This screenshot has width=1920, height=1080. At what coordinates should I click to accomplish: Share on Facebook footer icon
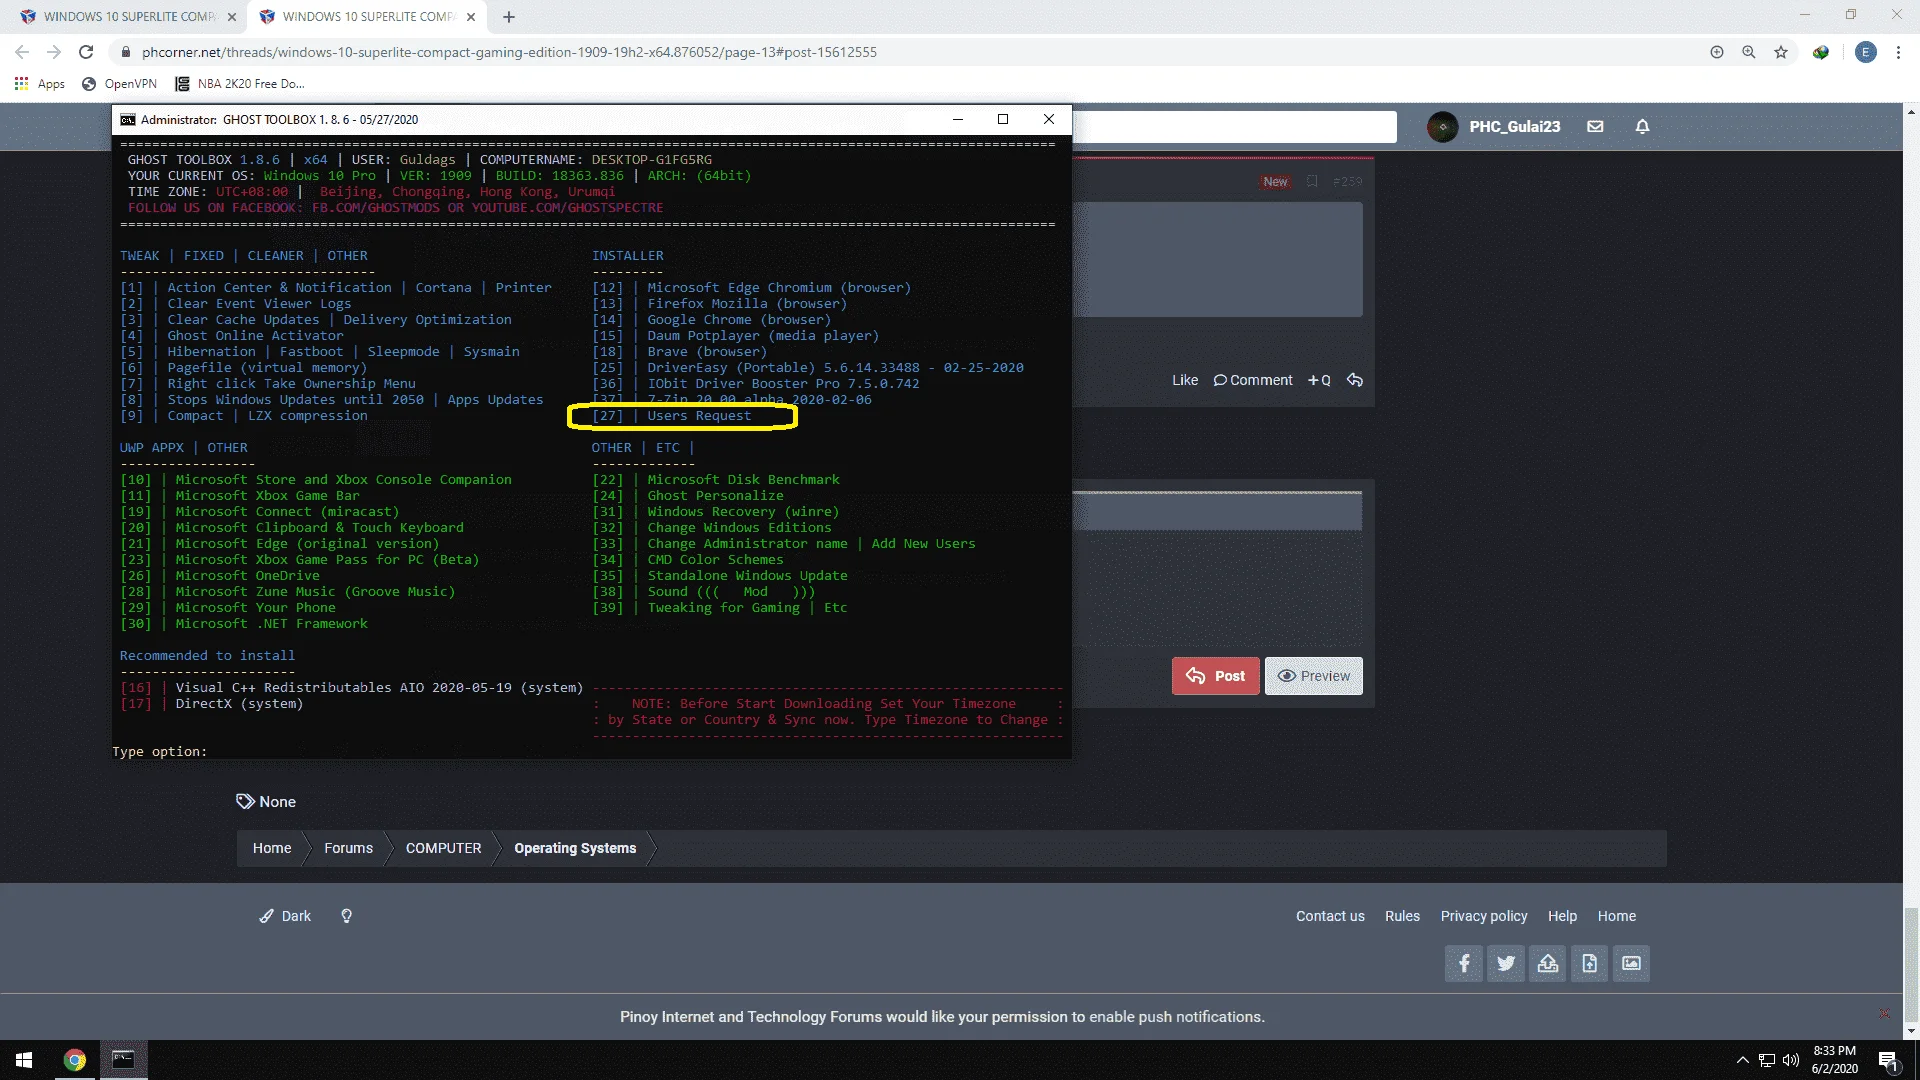click(x=1464, y=964)
